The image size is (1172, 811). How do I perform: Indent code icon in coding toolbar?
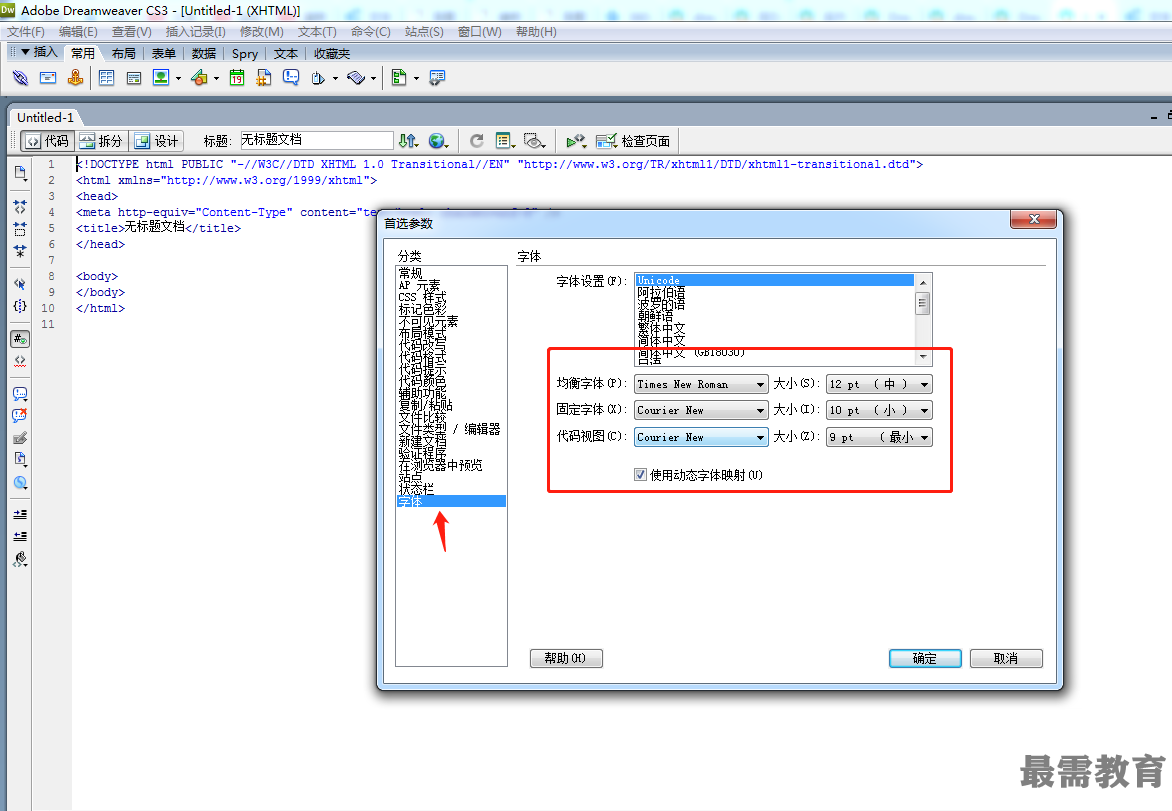pyautogui.click(x=20, y=514)
